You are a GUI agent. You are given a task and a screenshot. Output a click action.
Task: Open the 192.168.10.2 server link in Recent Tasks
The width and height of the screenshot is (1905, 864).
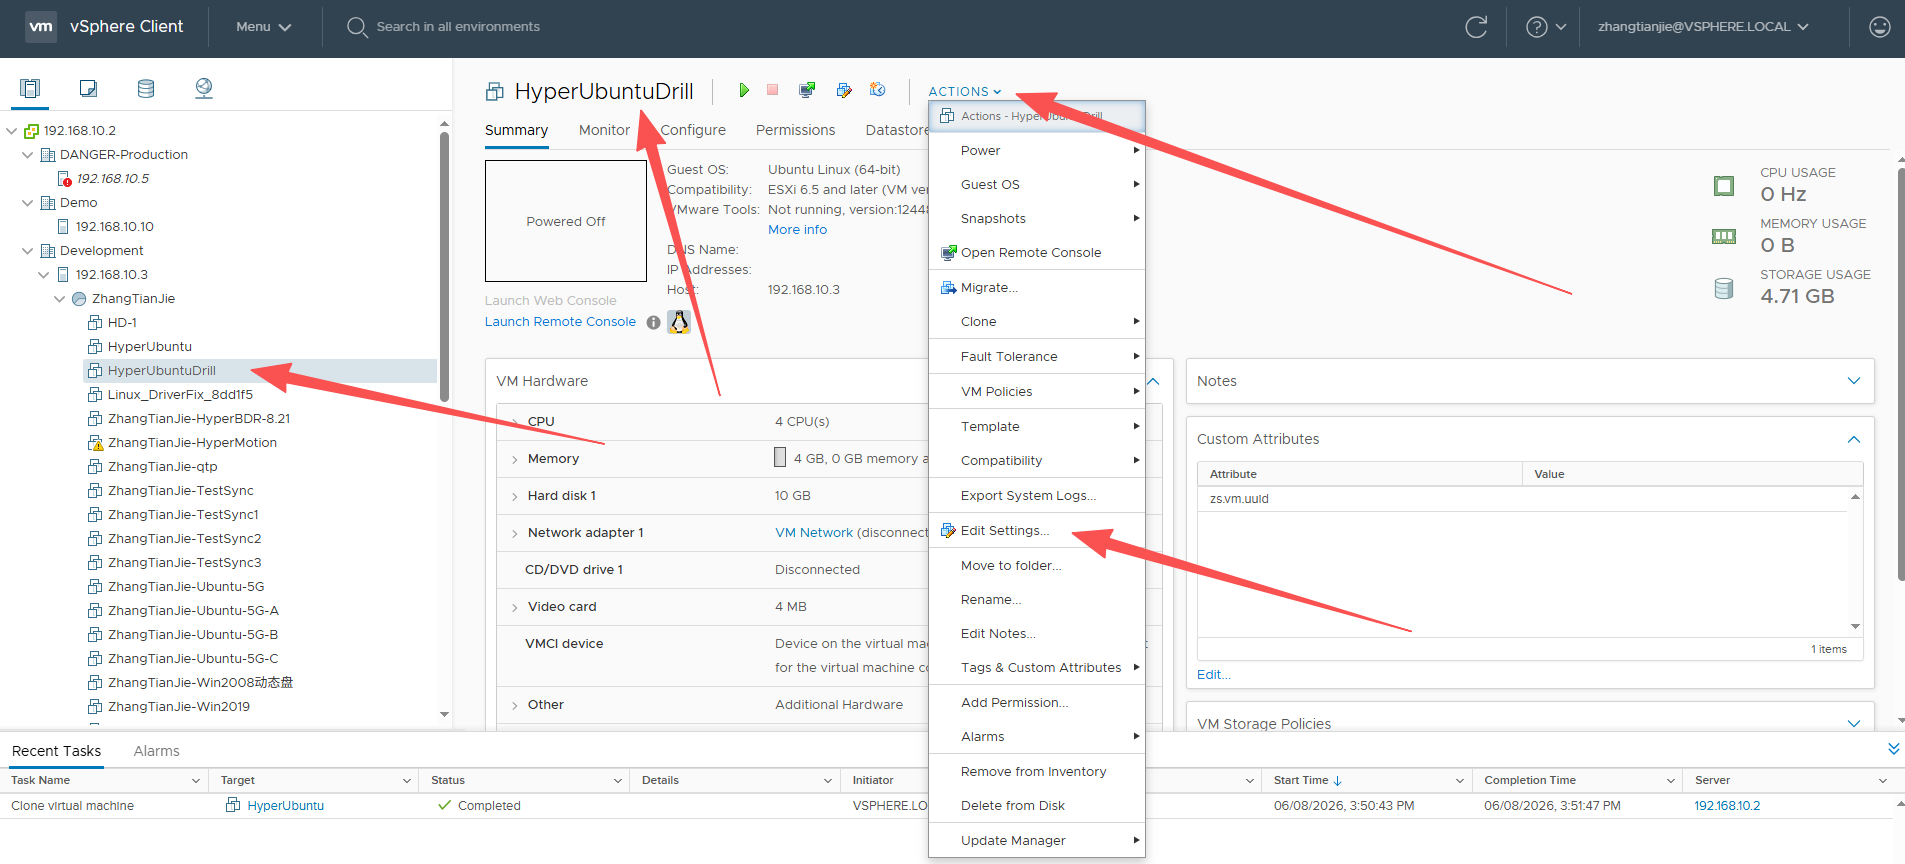click(1727, 806)
